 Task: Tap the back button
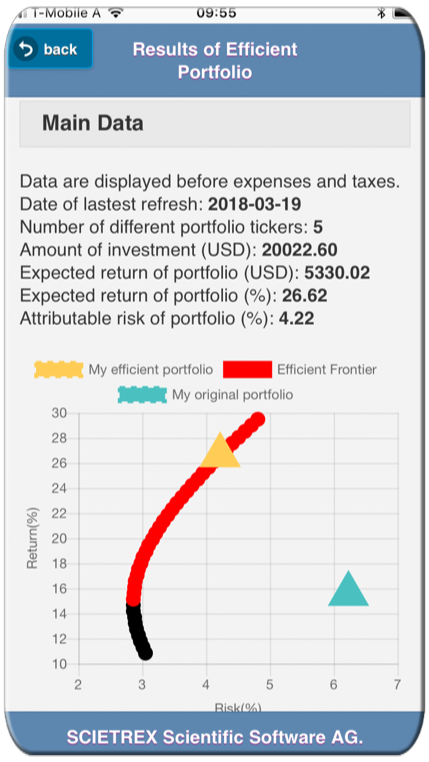[50, 49]
